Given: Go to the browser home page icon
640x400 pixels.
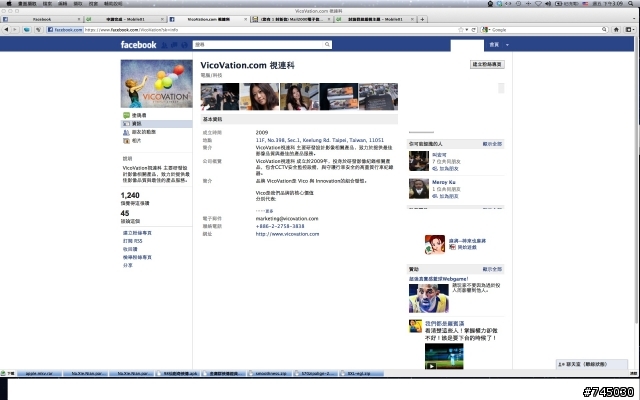Looking at the screenshot, I should pos(616,29).
